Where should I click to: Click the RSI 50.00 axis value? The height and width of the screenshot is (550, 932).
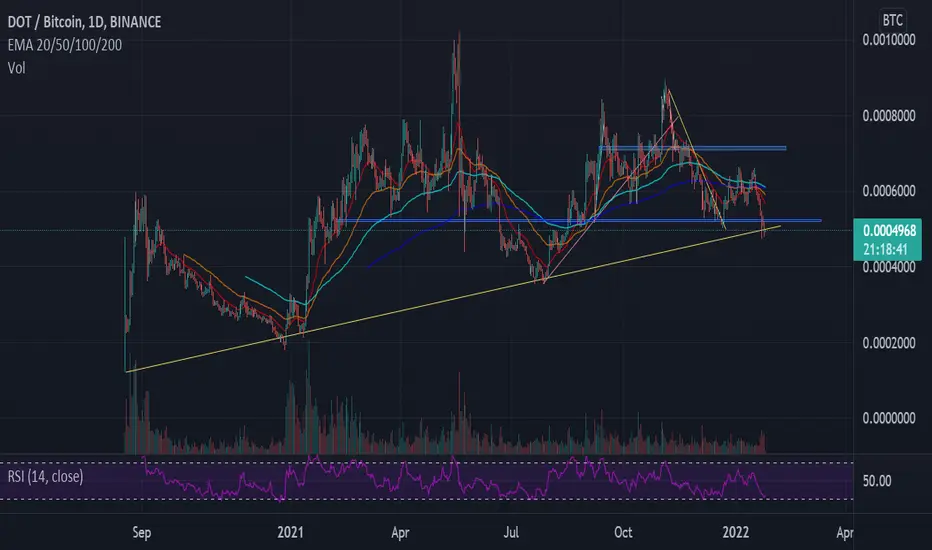877,481
